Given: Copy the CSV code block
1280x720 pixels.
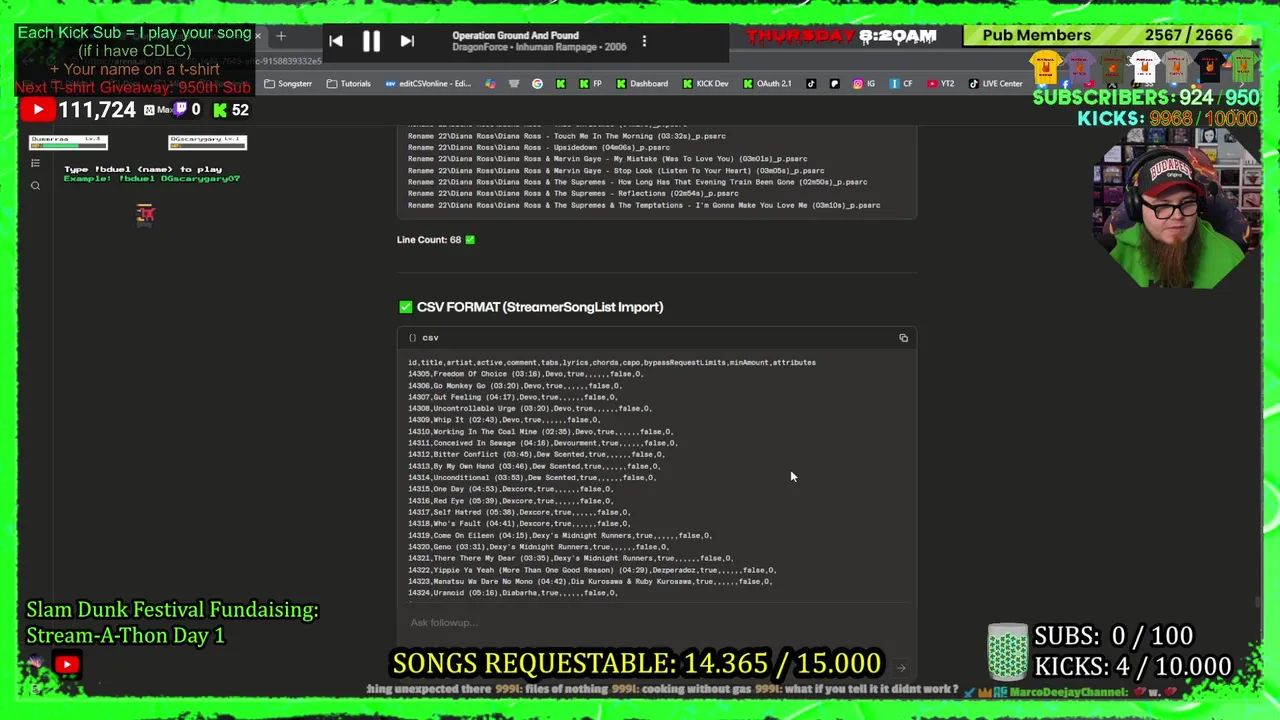Looking at the screenshot, I should [903, 338].
